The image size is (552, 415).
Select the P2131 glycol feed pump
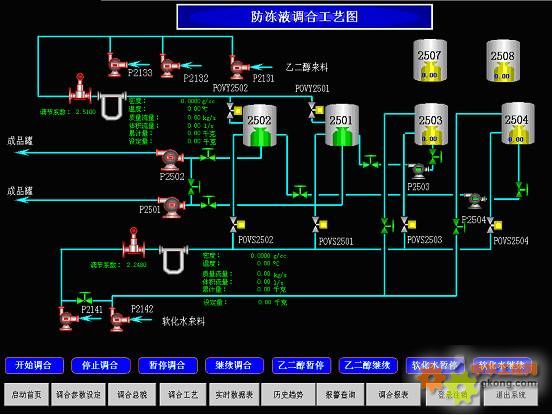[239, 67]
